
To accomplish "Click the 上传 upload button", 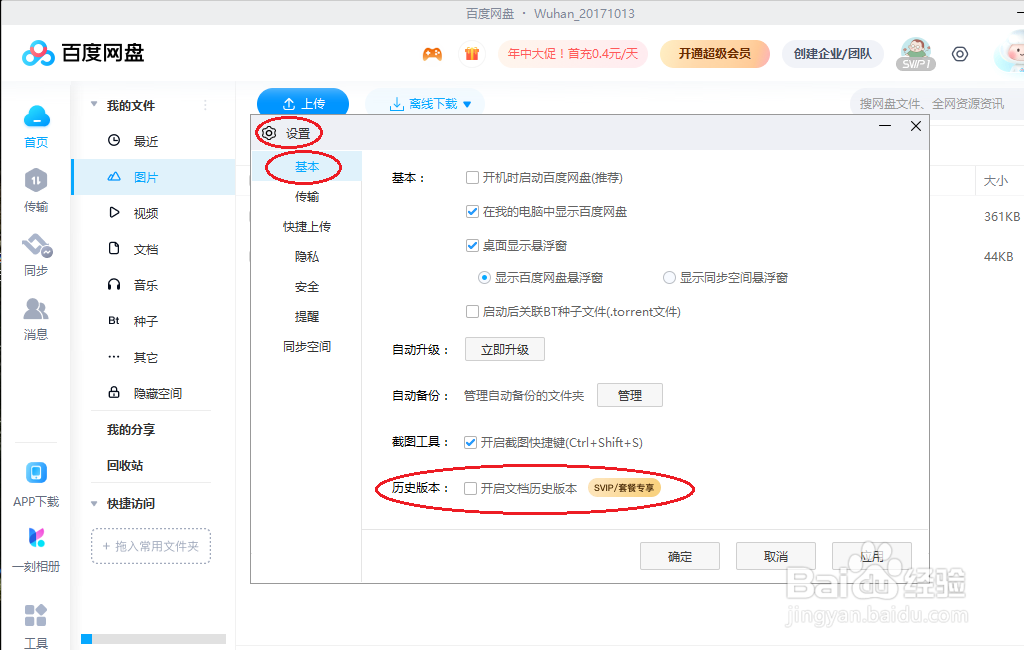I will click(303, 103).
